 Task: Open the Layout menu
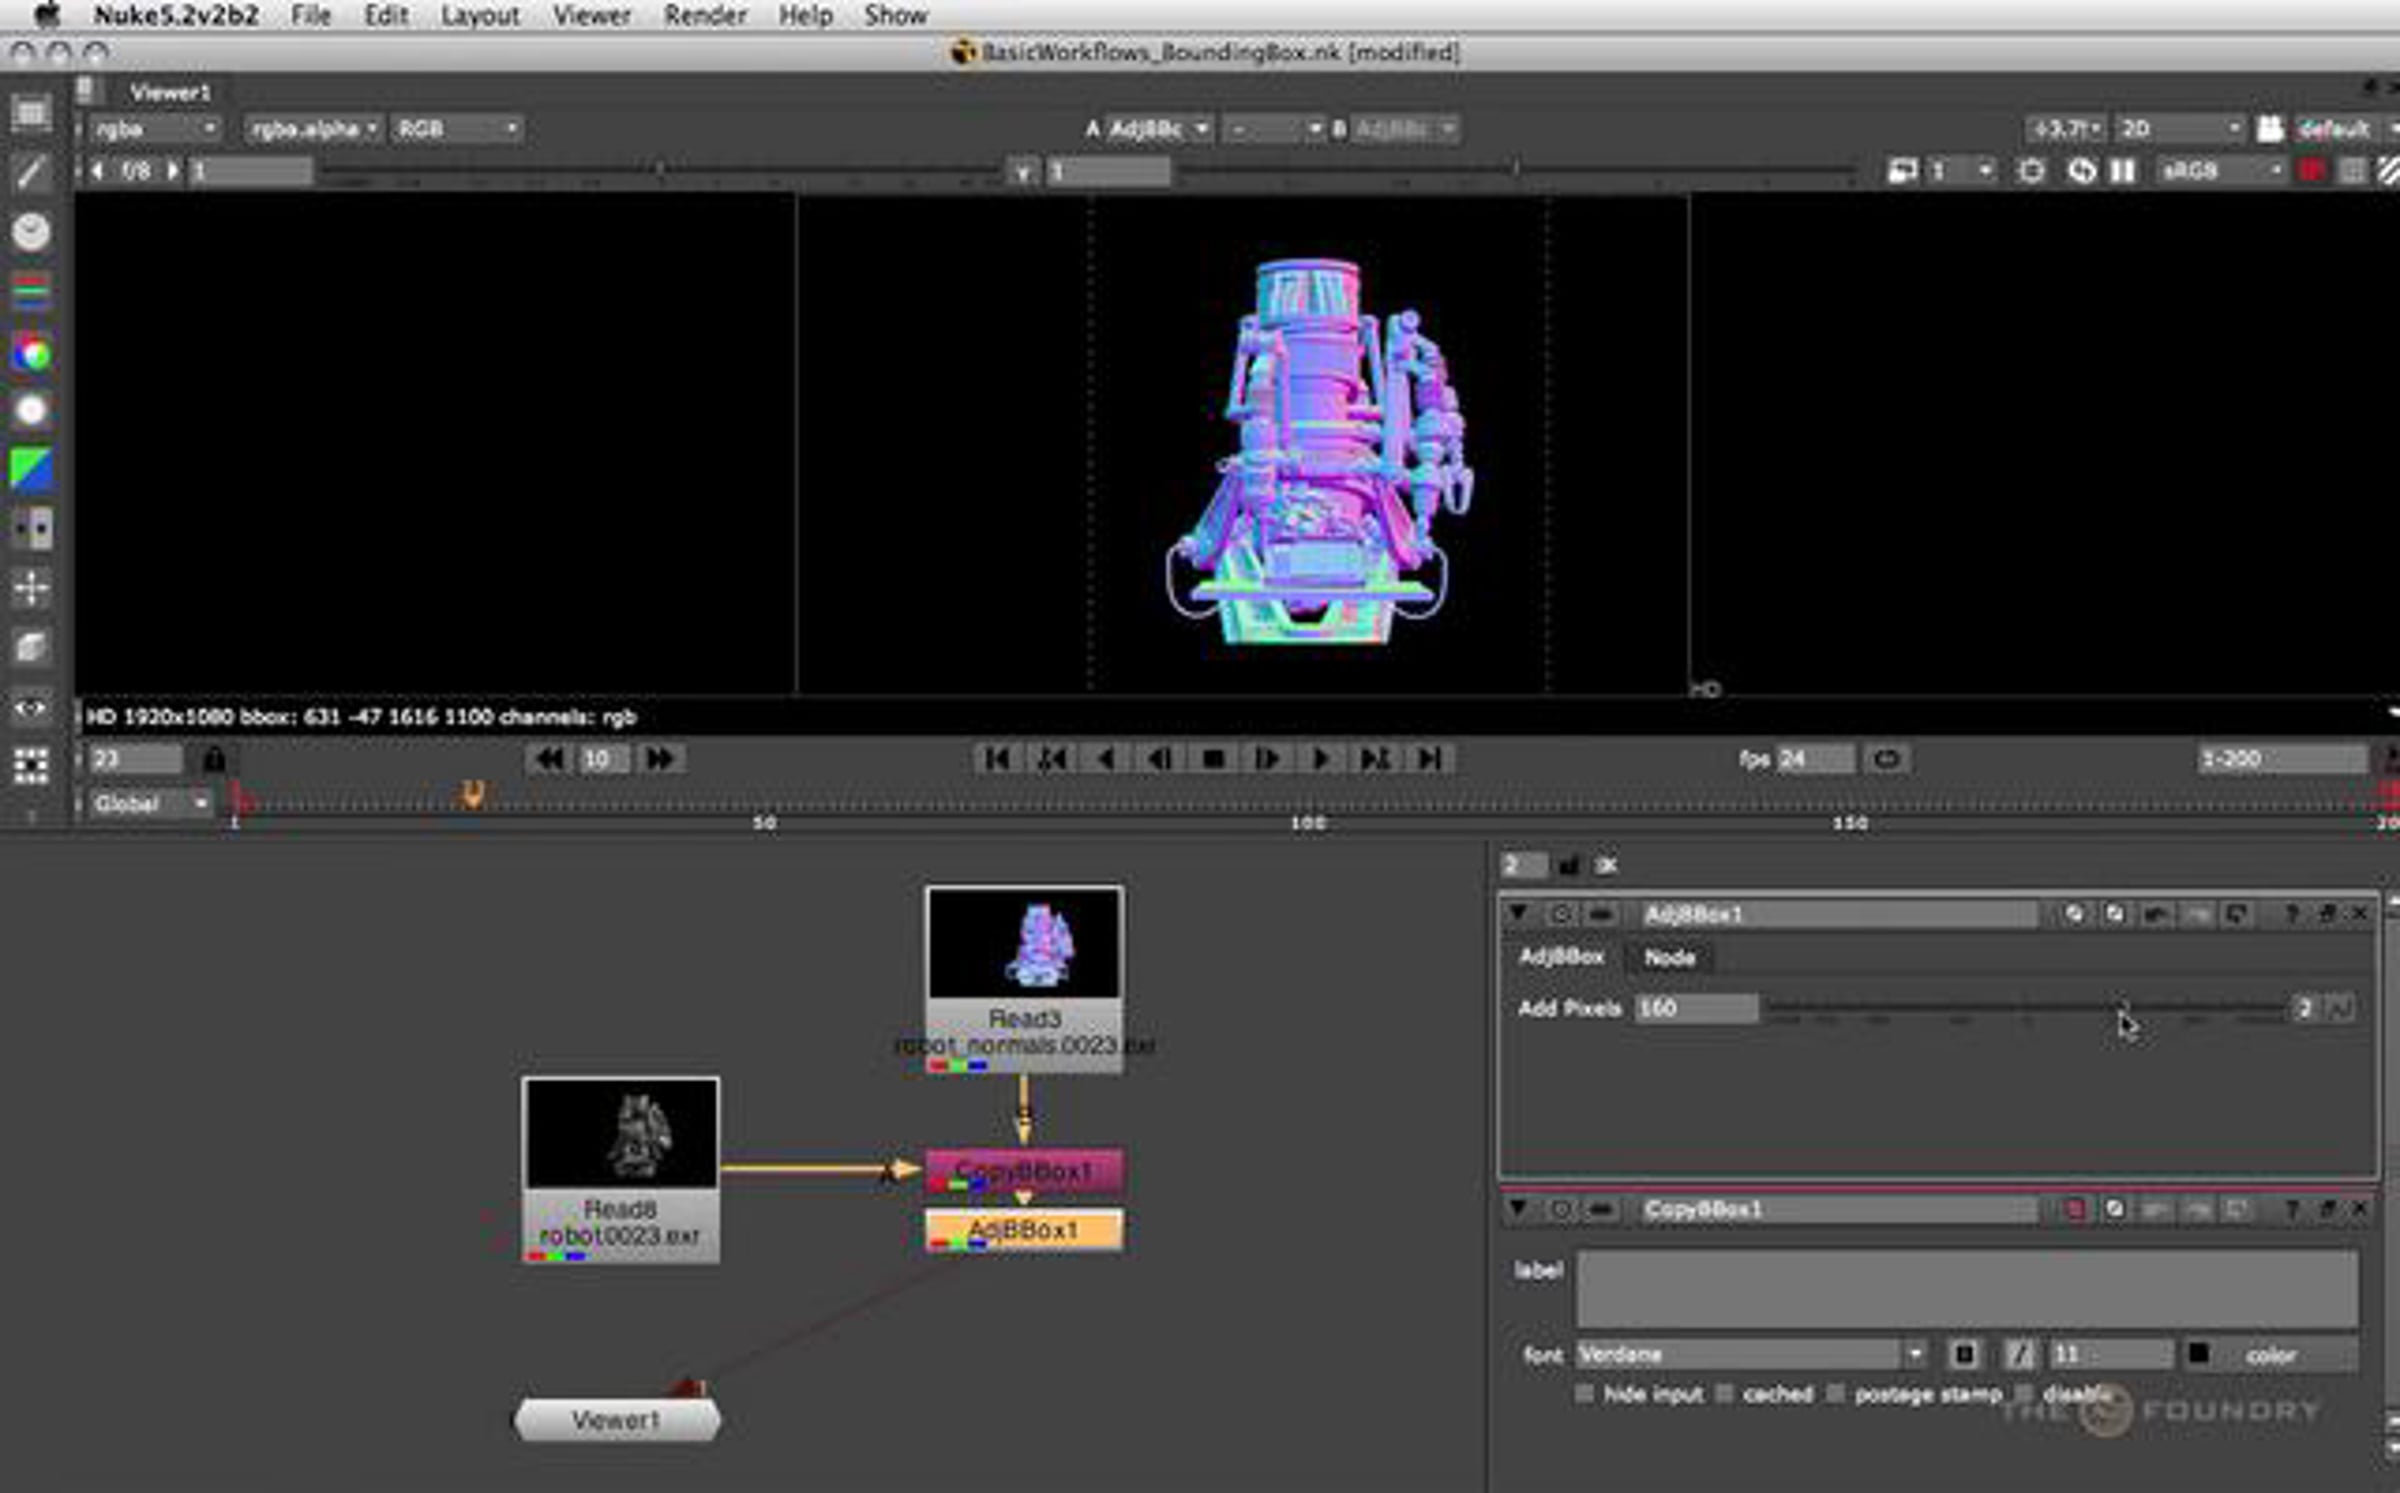(x=480, y=16)
